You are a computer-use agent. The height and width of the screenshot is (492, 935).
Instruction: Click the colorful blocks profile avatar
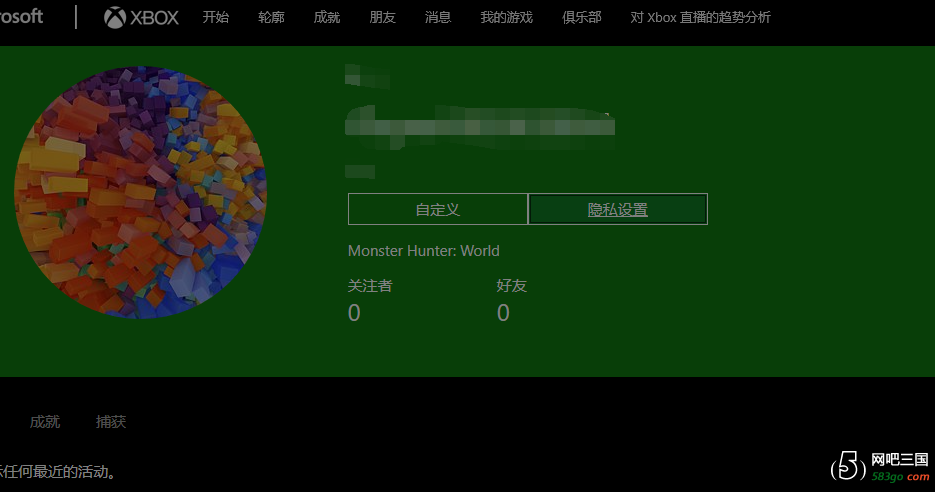click(x=141, y=193)
